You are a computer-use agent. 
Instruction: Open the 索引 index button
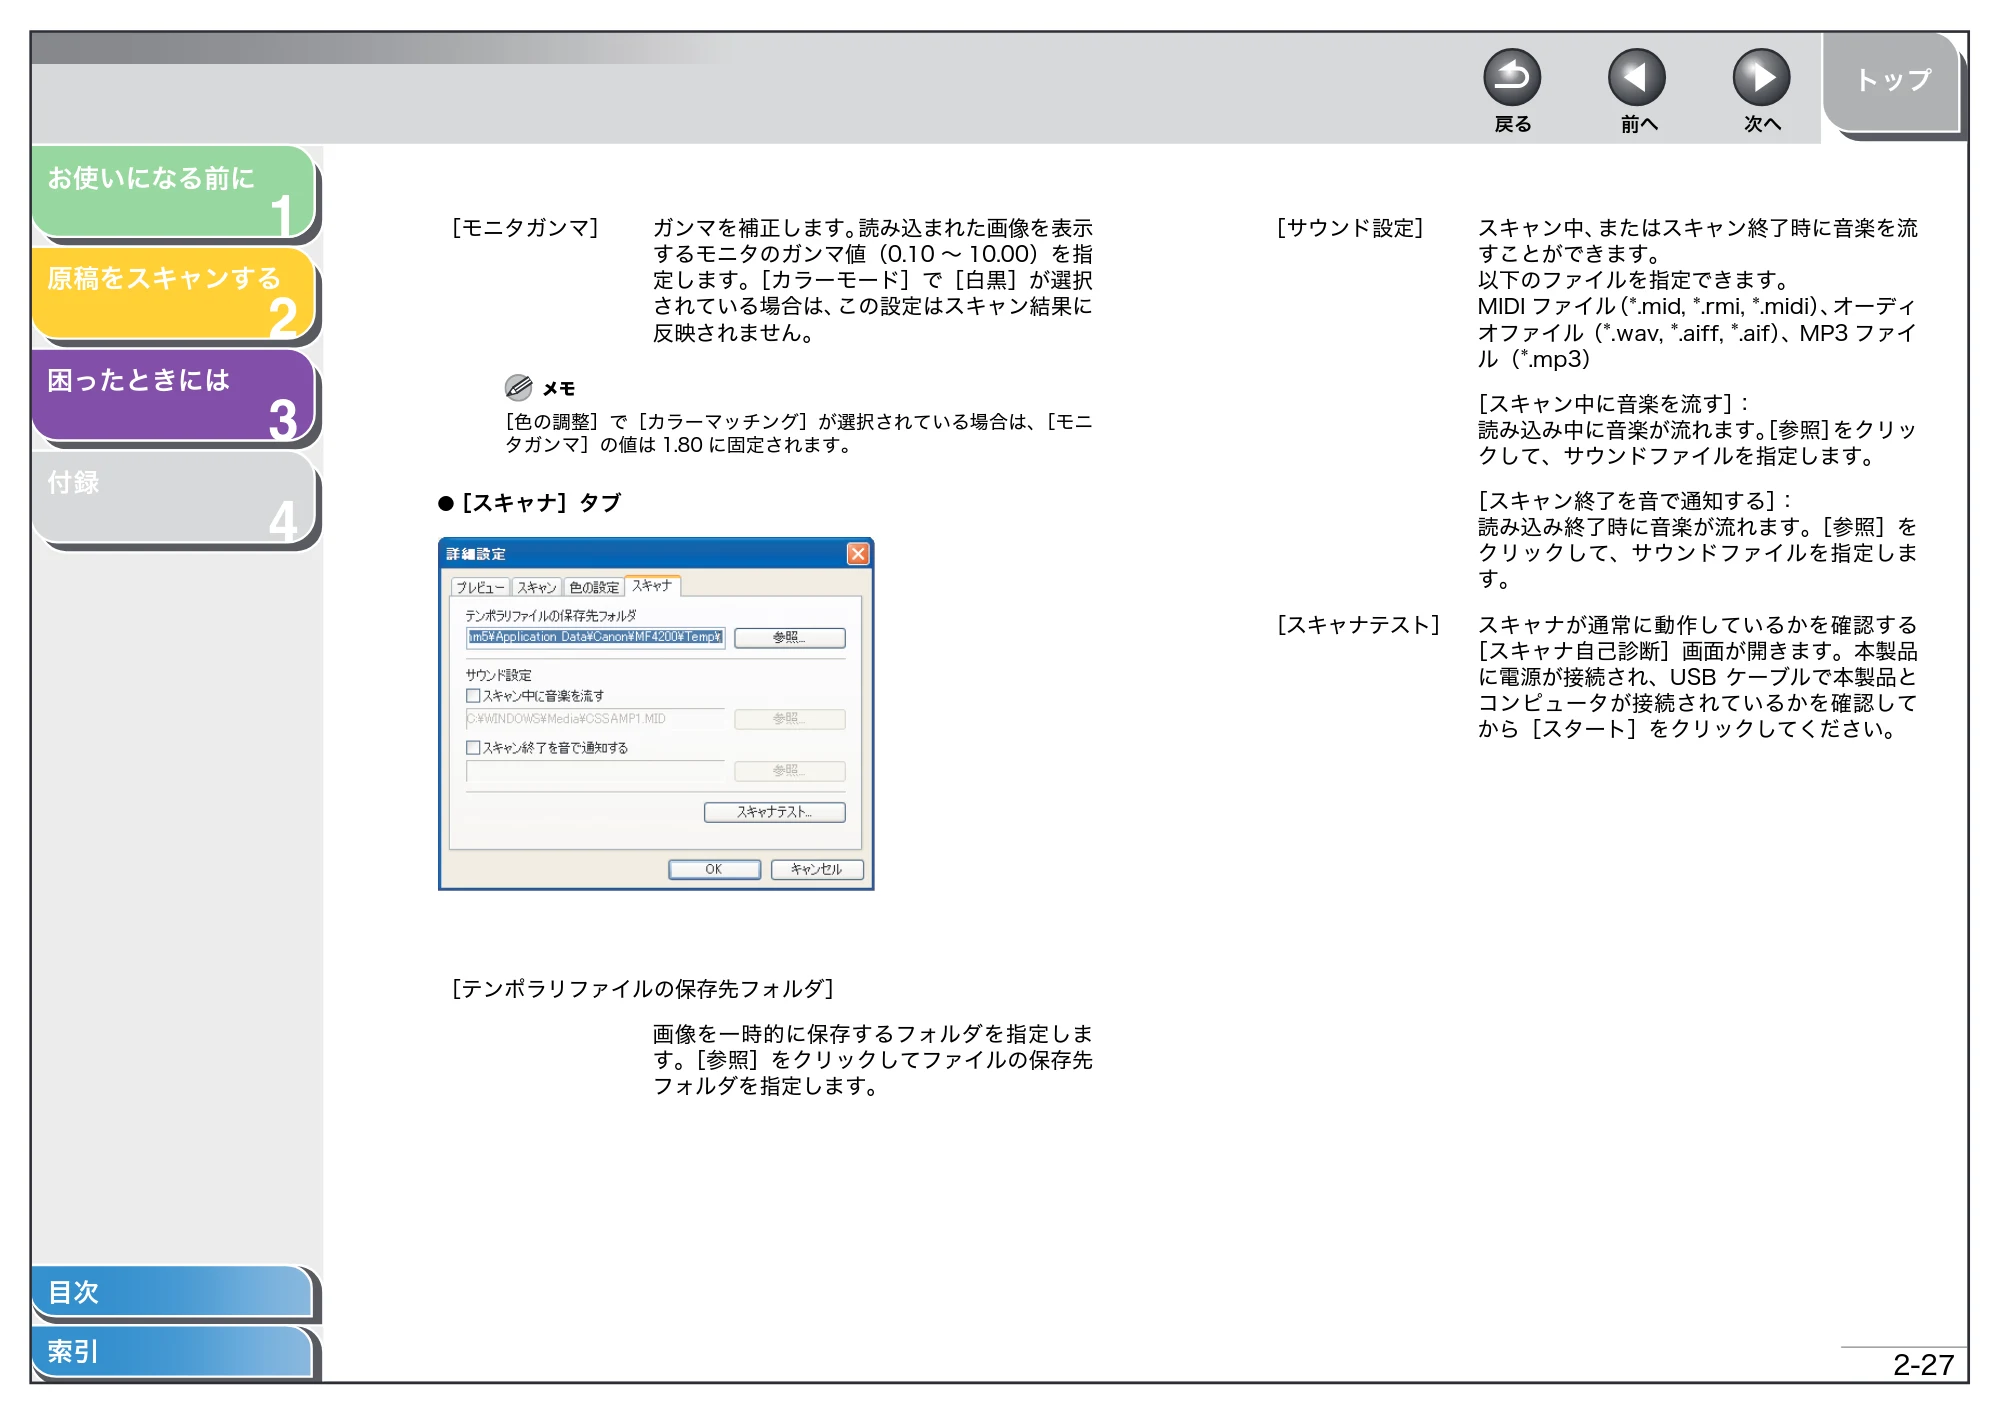172,1351
